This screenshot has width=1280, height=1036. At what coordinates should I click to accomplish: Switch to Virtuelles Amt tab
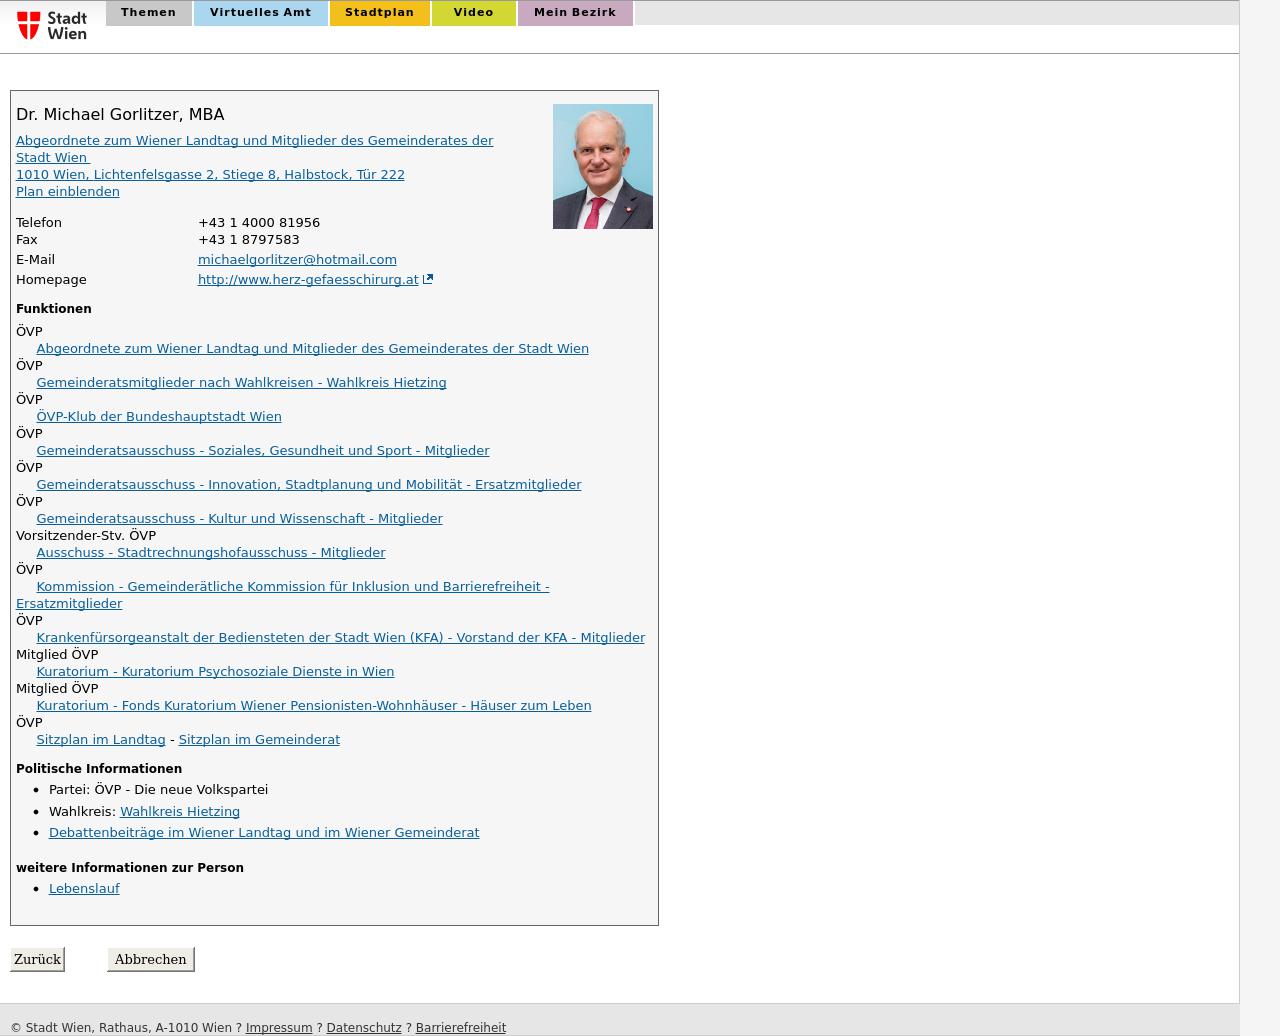click(260, 13)
